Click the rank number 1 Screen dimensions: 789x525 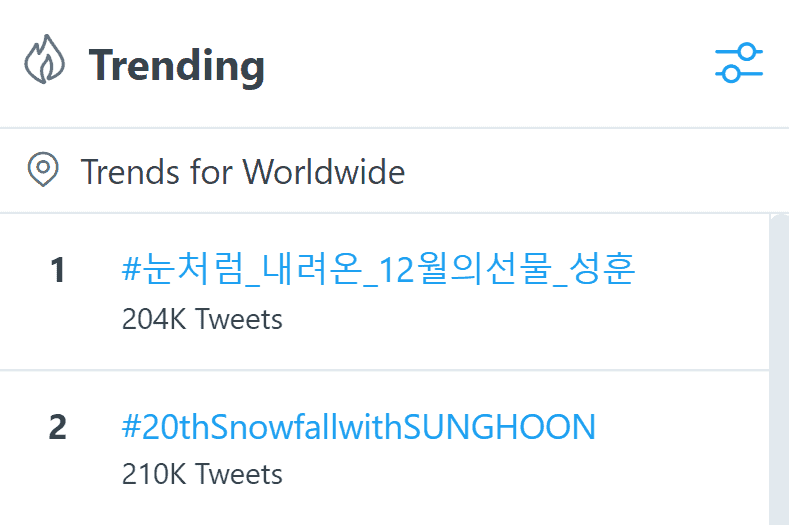(57, 269)
